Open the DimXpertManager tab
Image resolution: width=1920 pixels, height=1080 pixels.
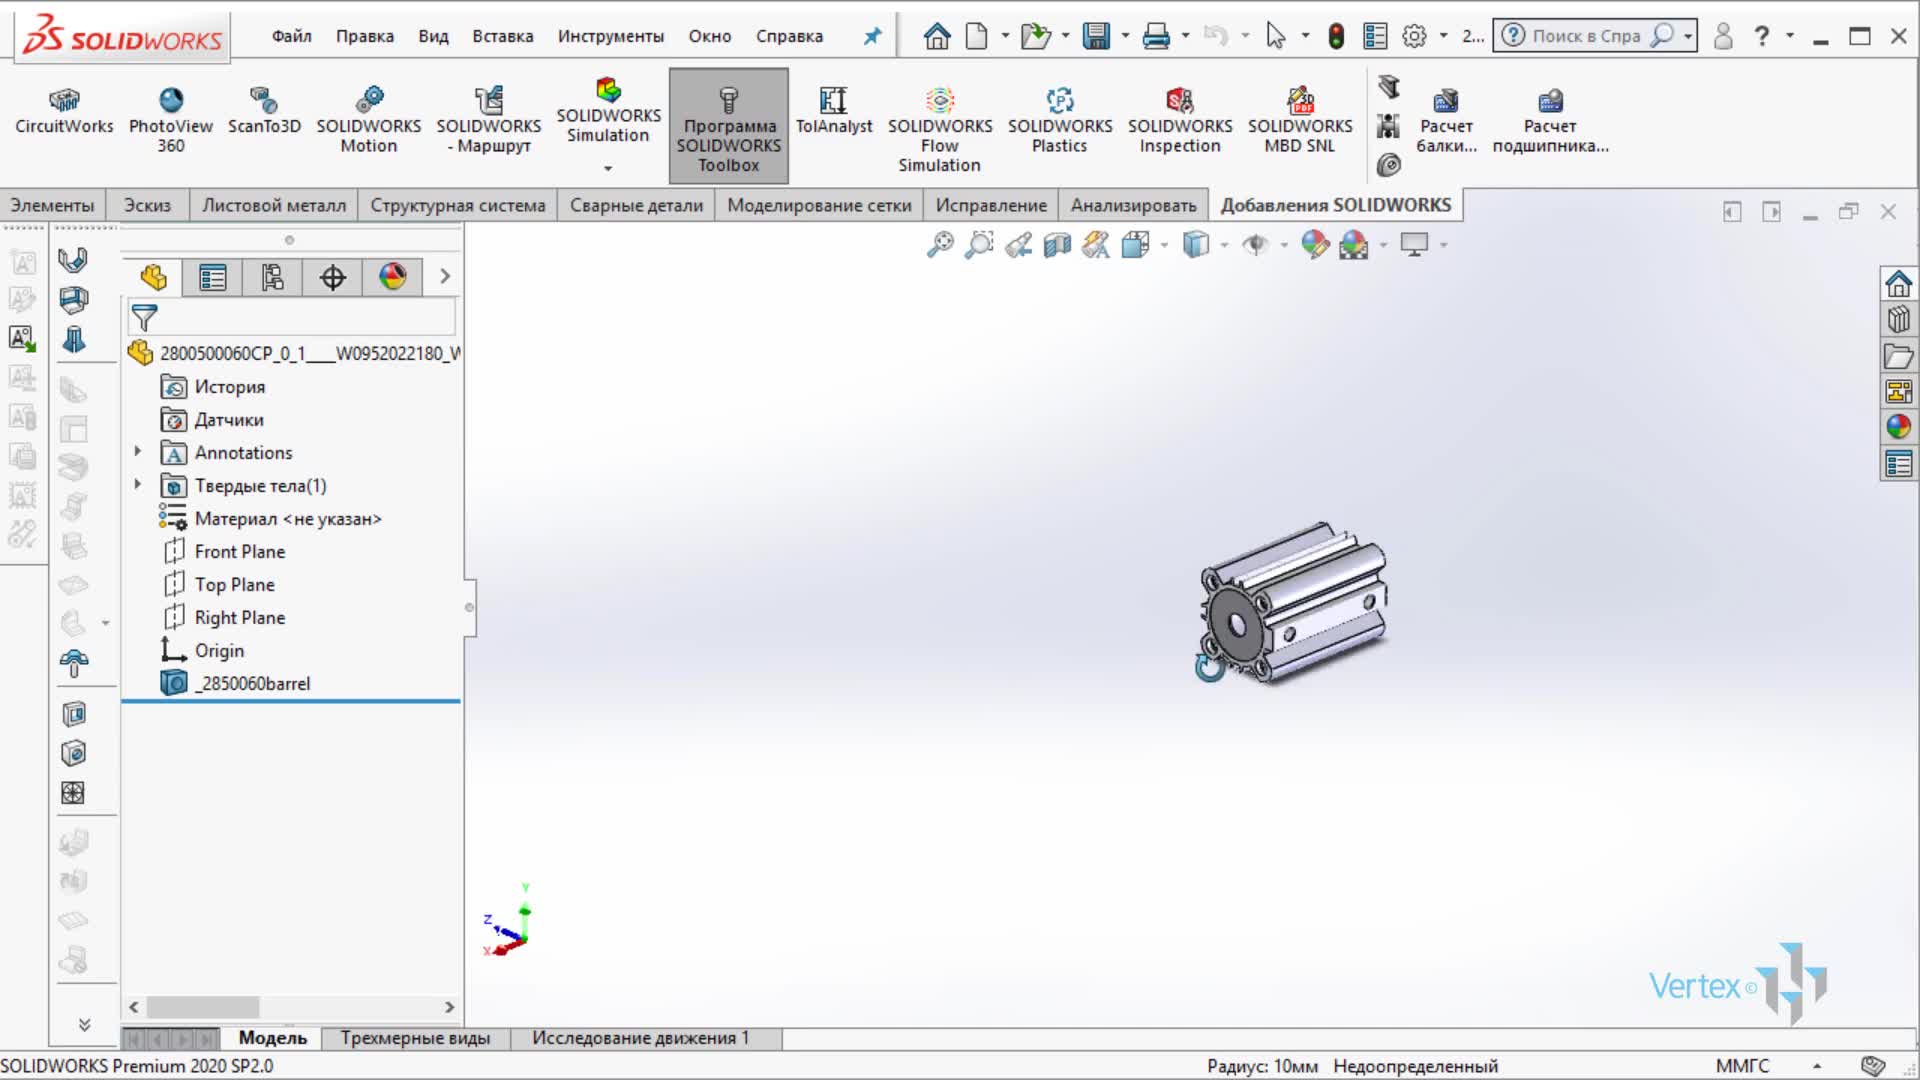tap(332, 277)
